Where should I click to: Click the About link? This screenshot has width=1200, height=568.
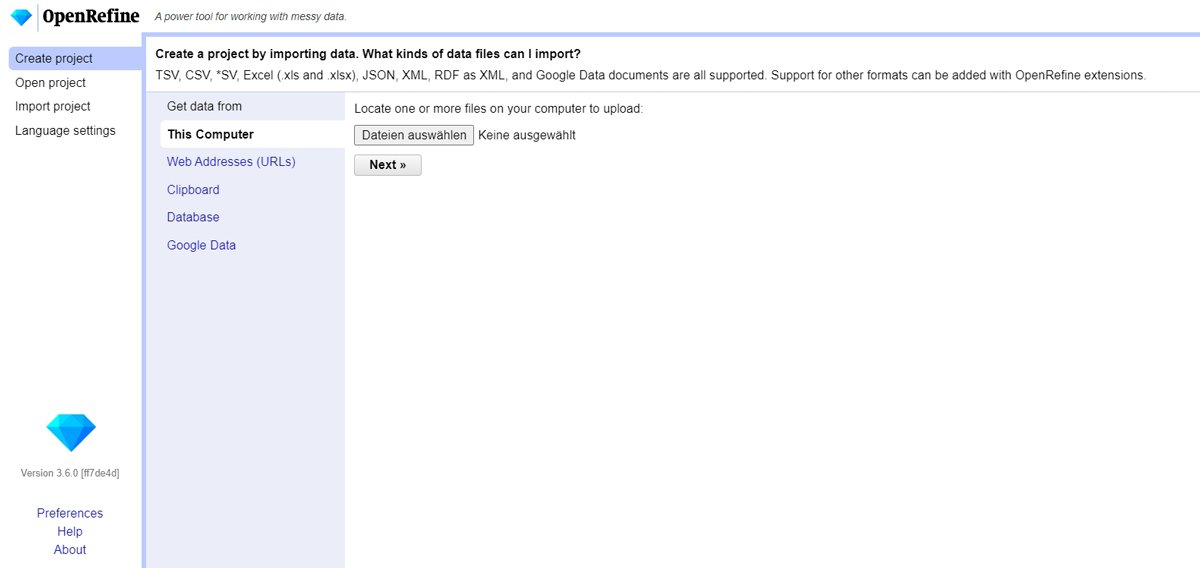[x=70, y=550]
